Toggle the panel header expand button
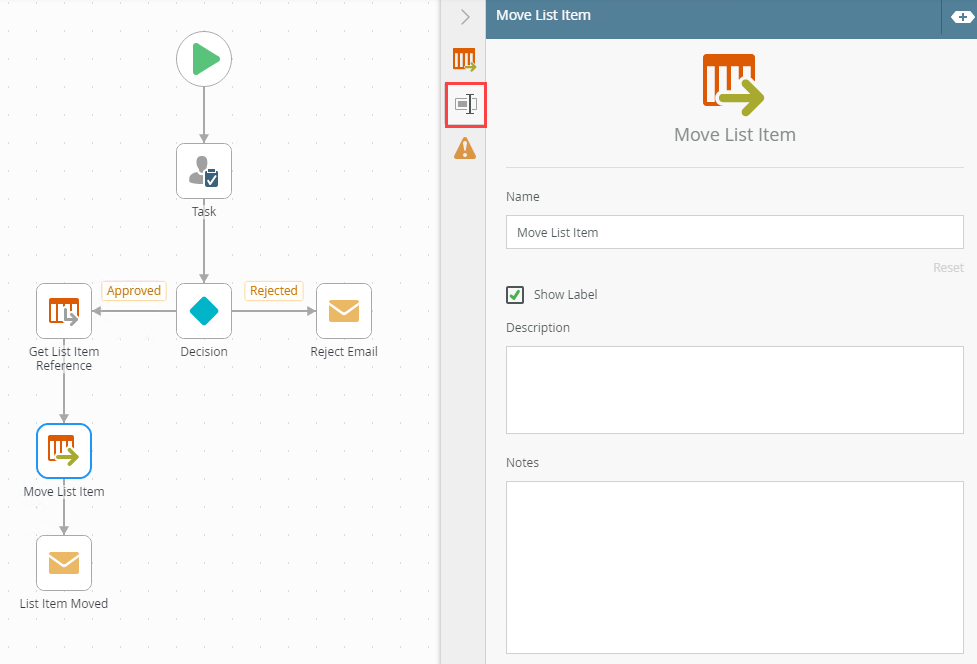The image size is (977, 664). [x=960, y=16]
